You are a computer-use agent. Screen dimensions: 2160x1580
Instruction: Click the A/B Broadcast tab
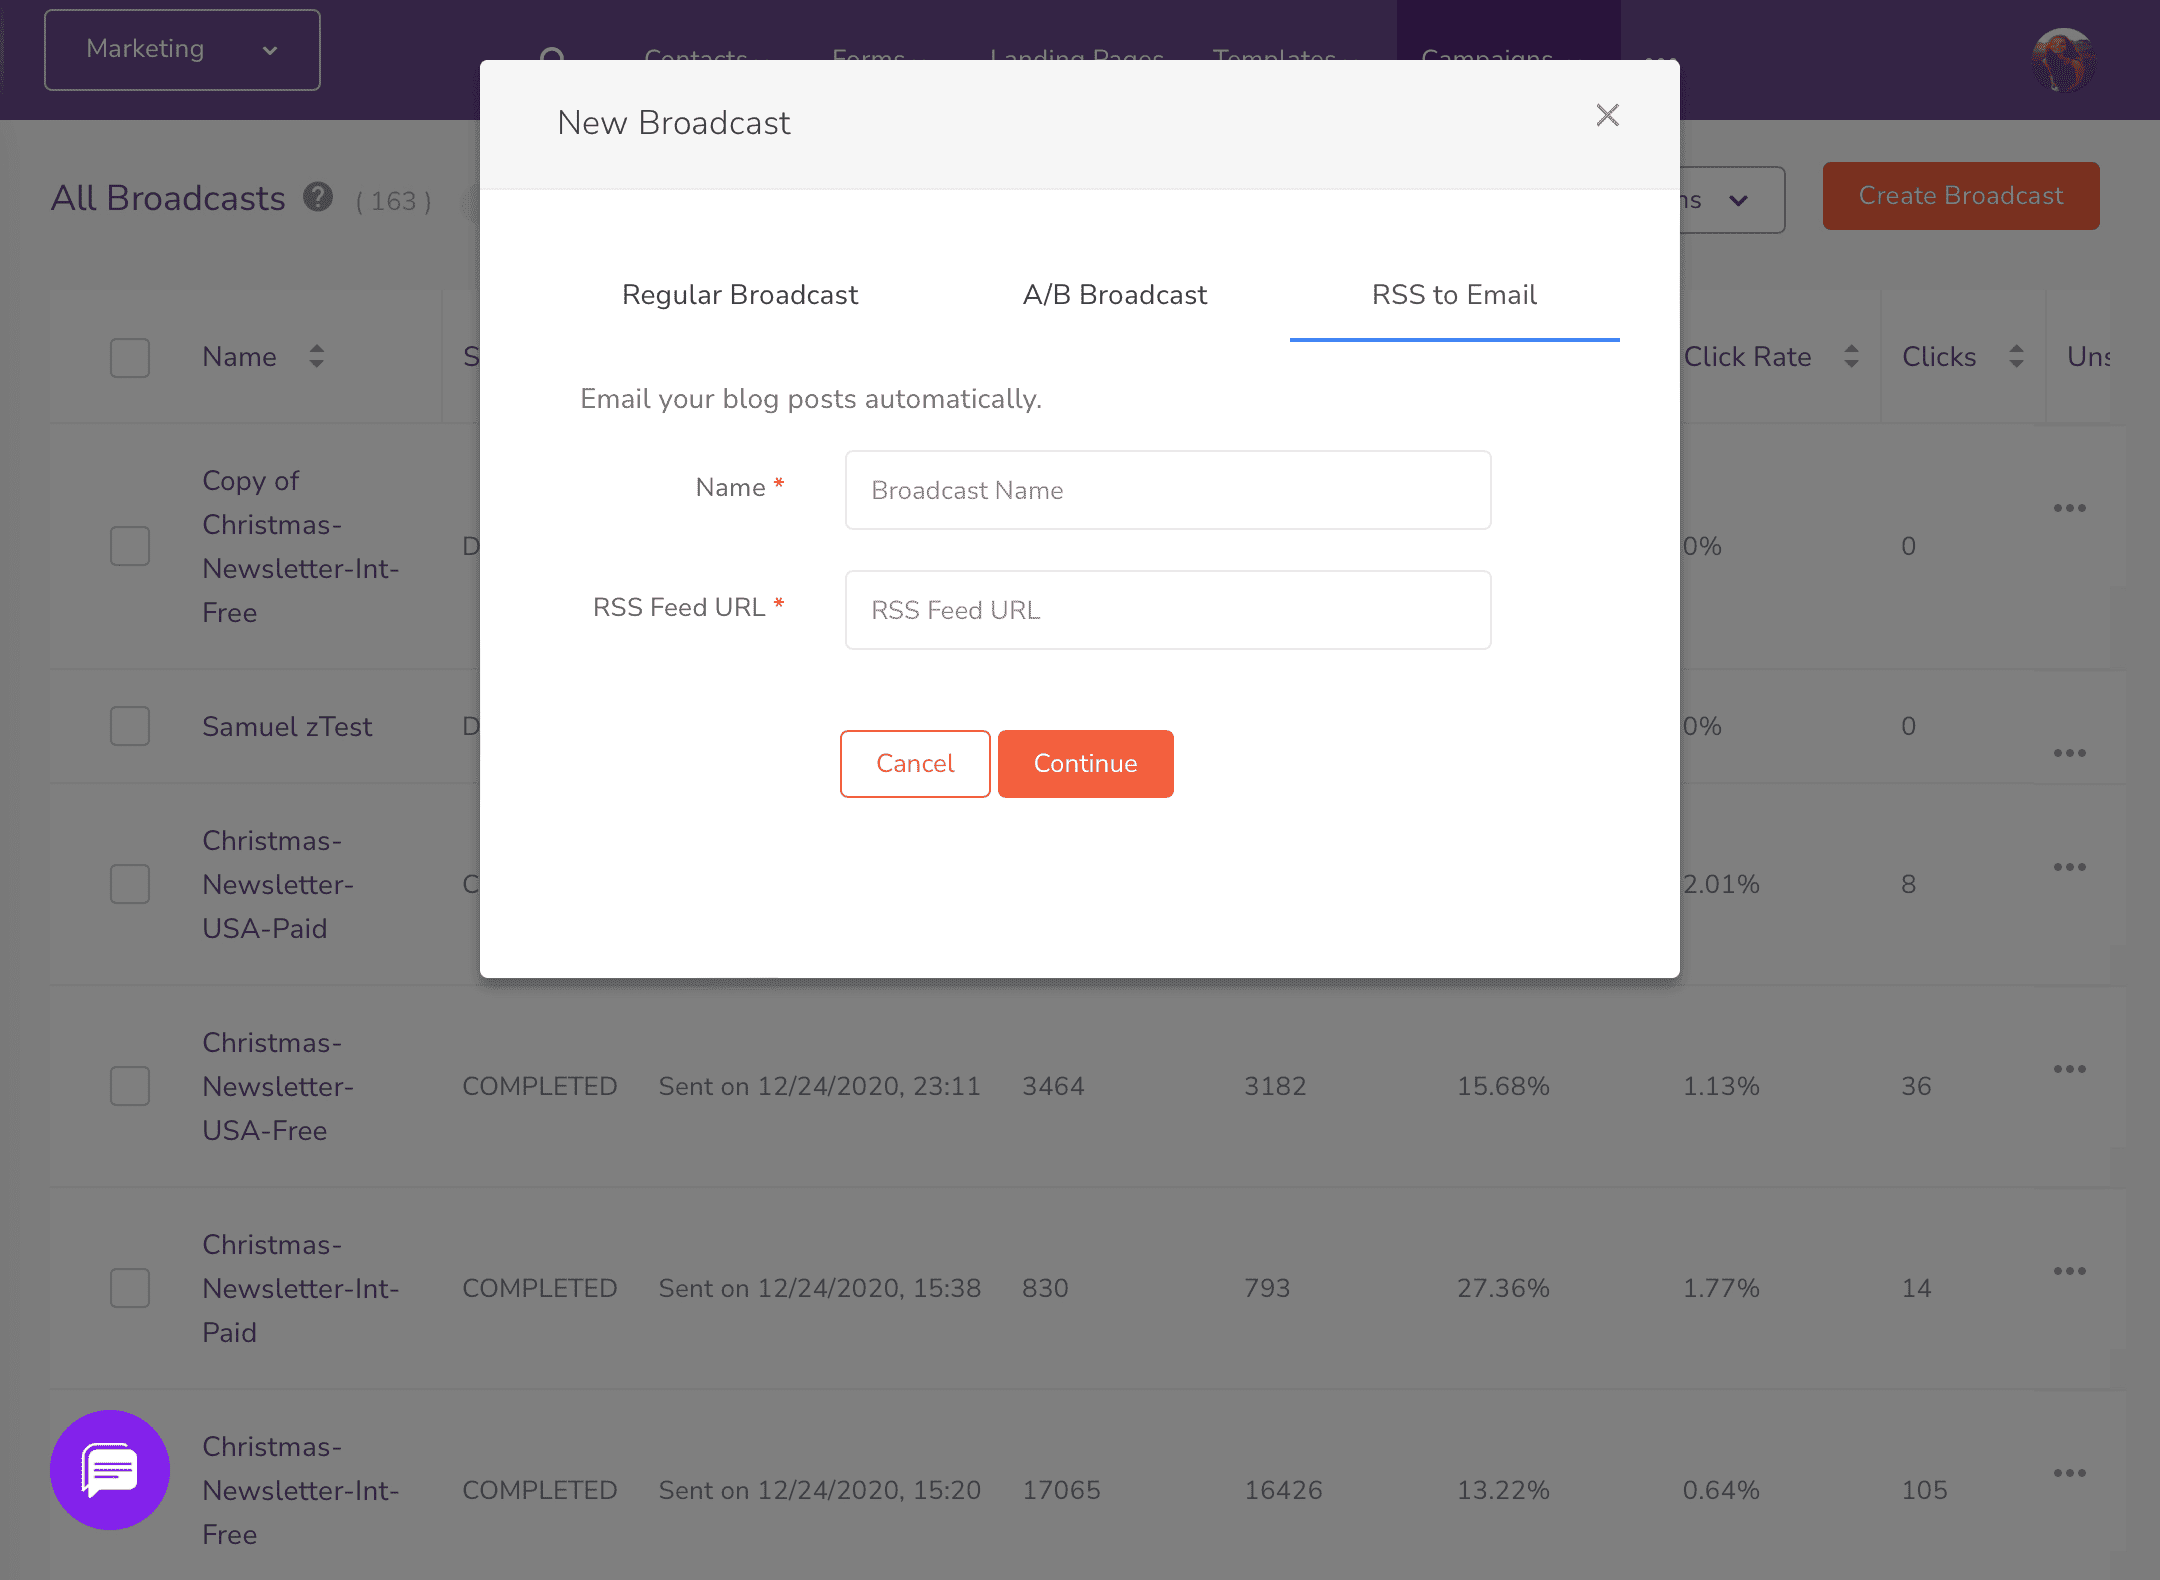(x=1115, y=294)
